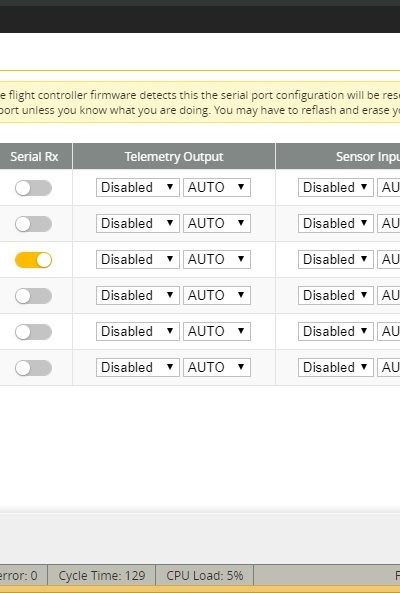Image resolution: width=400 pixels, height=593 pixels.
Task: Enable Serial Rx on the fifth row
Action: point(33,332)
